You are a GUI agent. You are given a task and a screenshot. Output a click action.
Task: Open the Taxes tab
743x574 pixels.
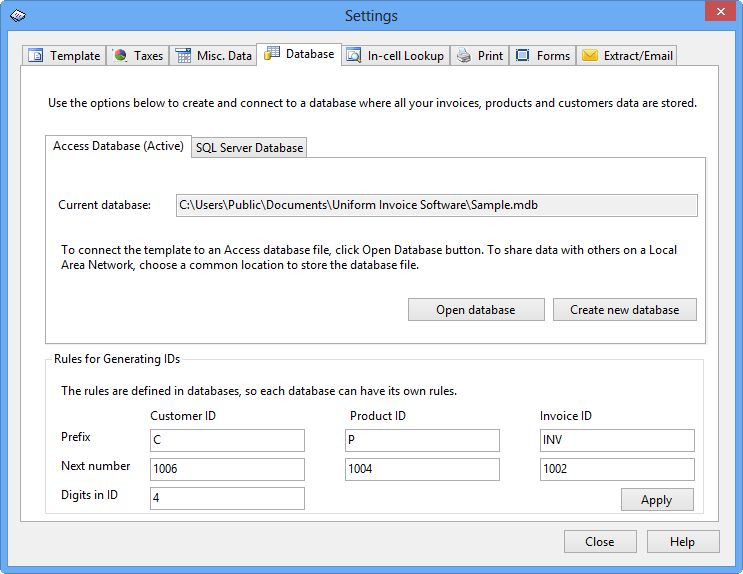(138, 55)
